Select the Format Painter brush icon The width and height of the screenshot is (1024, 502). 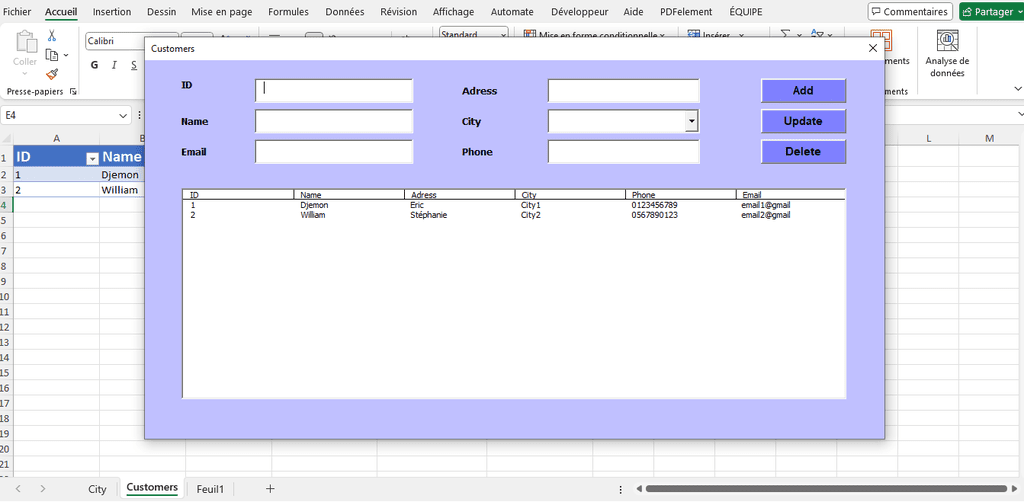(x=52, y=74)
